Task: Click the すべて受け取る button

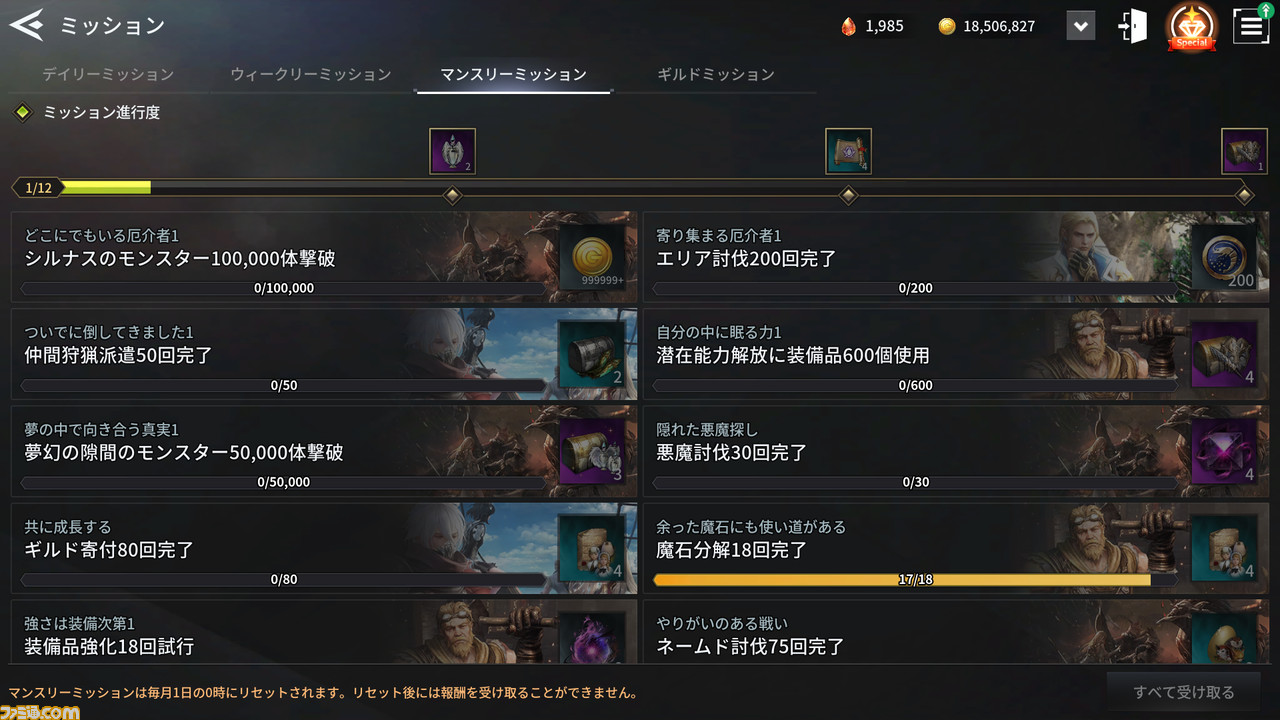Action: (x=1184, y=692)
